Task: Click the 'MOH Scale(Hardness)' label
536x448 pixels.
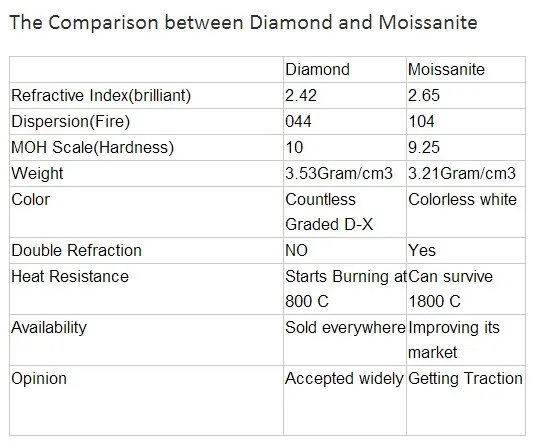Action: tap(93, 148)
